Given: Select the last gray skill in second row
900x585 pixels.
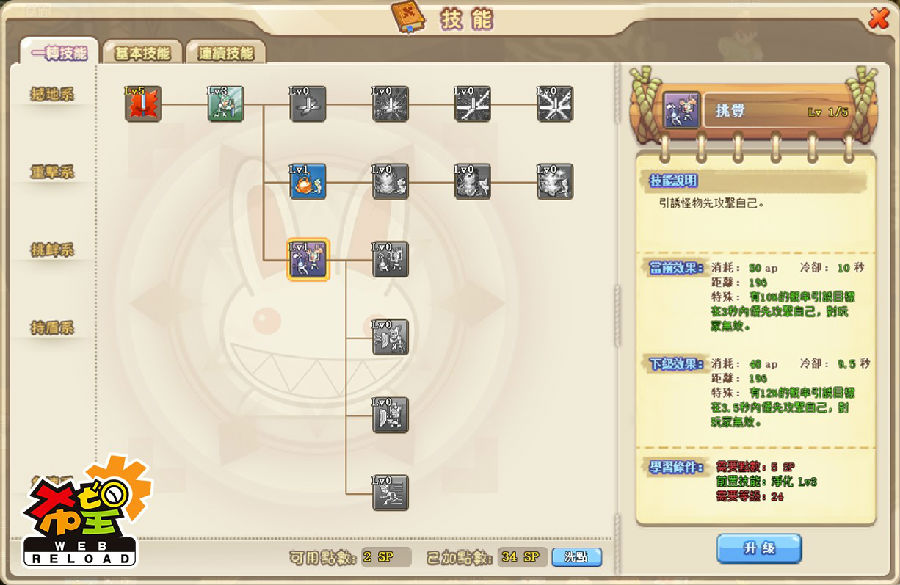Looking at the screenshot, I should (x=555, y=181).
